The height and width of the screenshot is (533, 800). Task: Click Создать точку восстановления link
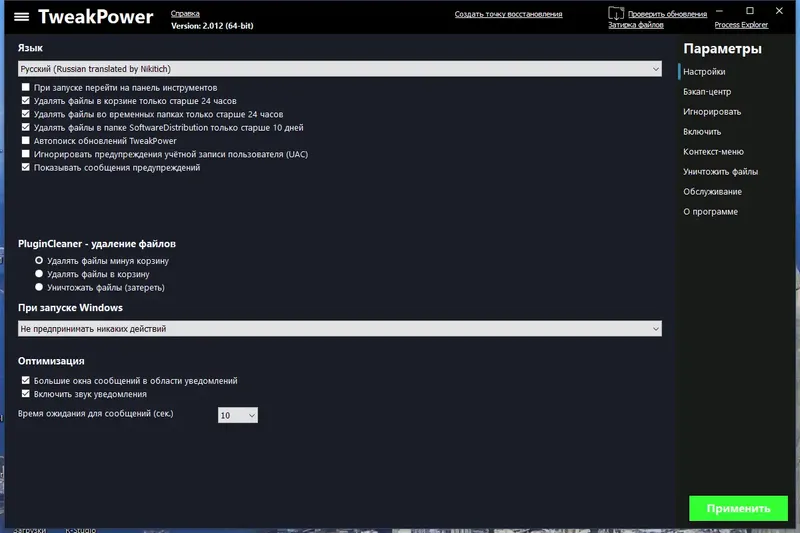pos(508,14)
